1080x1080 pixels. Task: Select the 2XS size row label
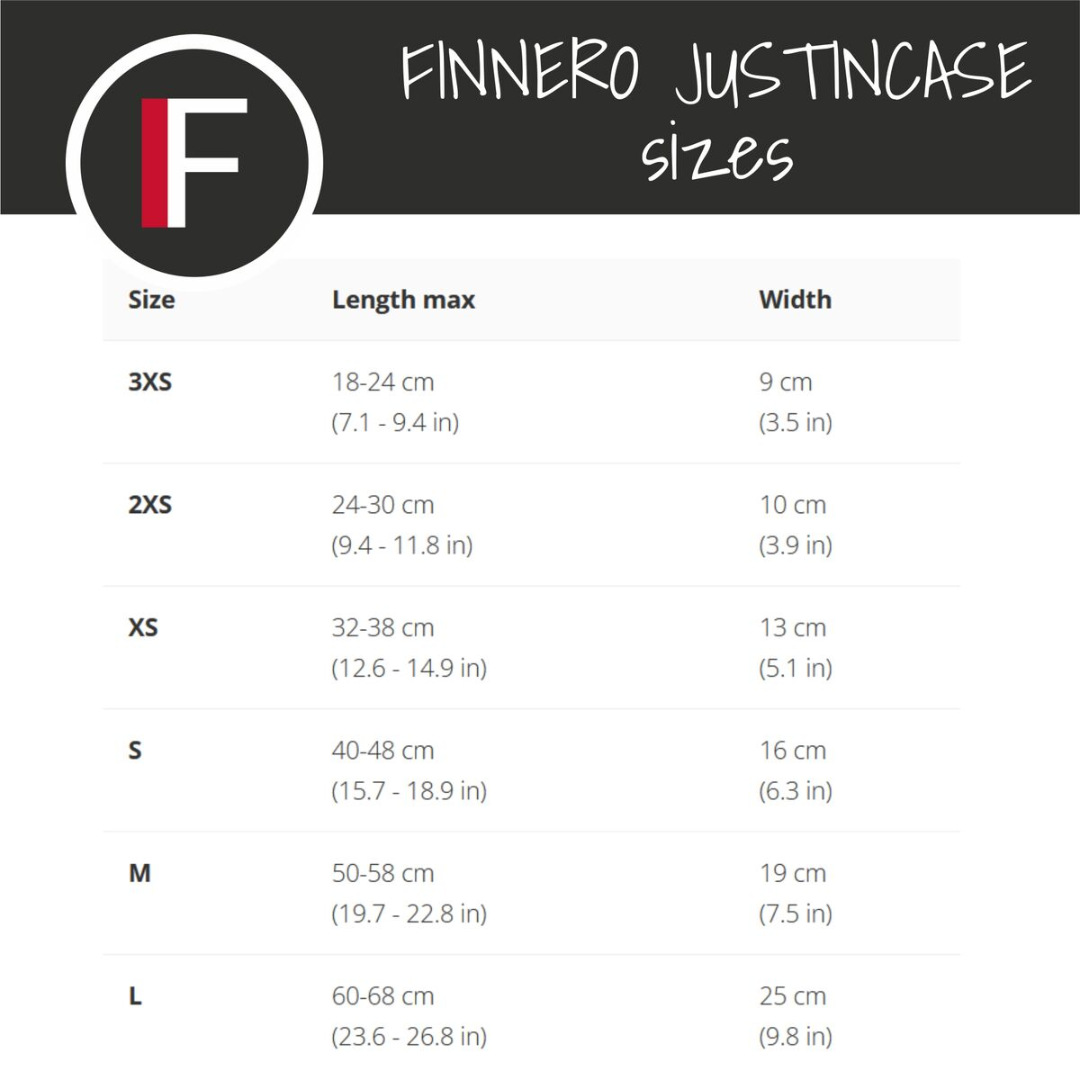click(x=150, y=505)
